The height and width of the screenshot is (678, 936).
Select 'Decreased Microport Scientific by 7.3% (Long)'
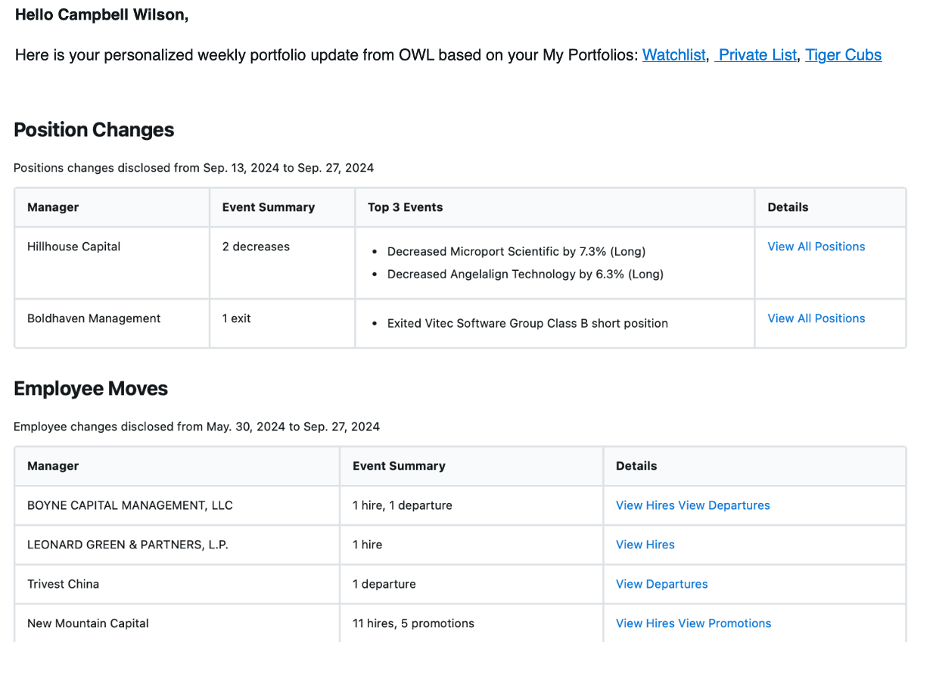(x=516, y=251)
